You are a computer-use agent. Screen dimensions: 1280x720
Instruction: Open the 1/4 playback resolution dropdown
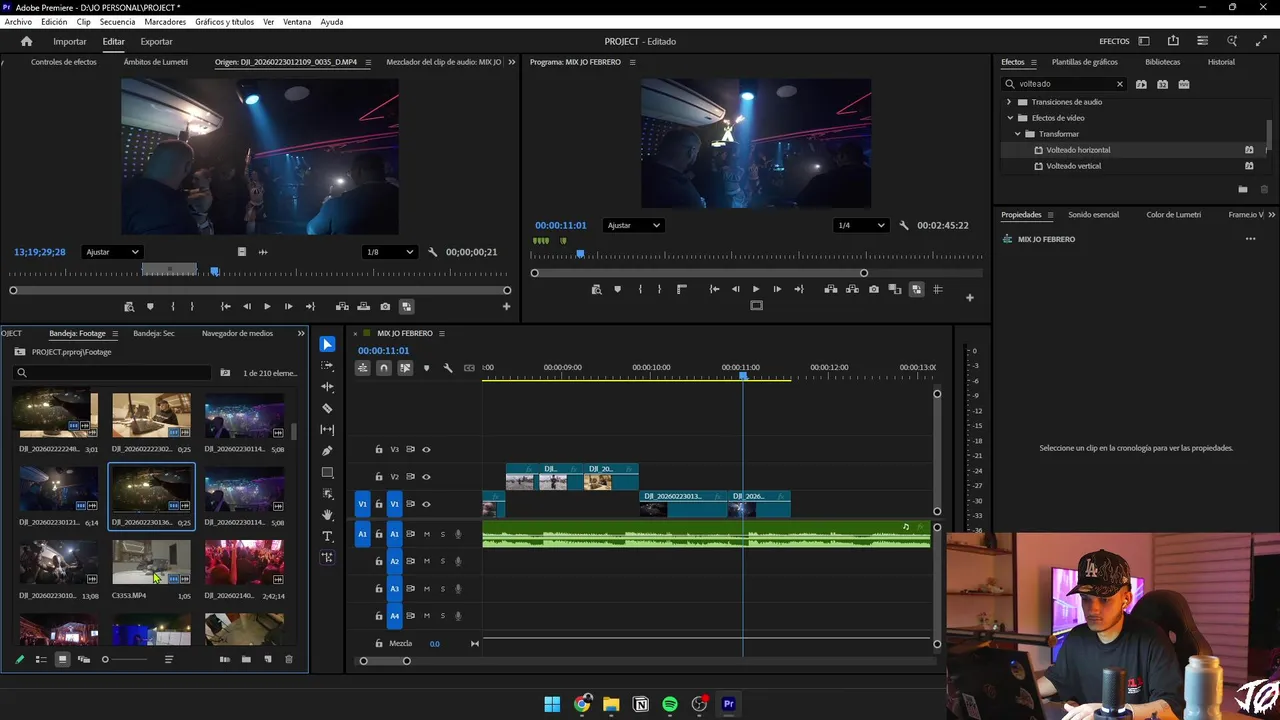click(860, 225)
